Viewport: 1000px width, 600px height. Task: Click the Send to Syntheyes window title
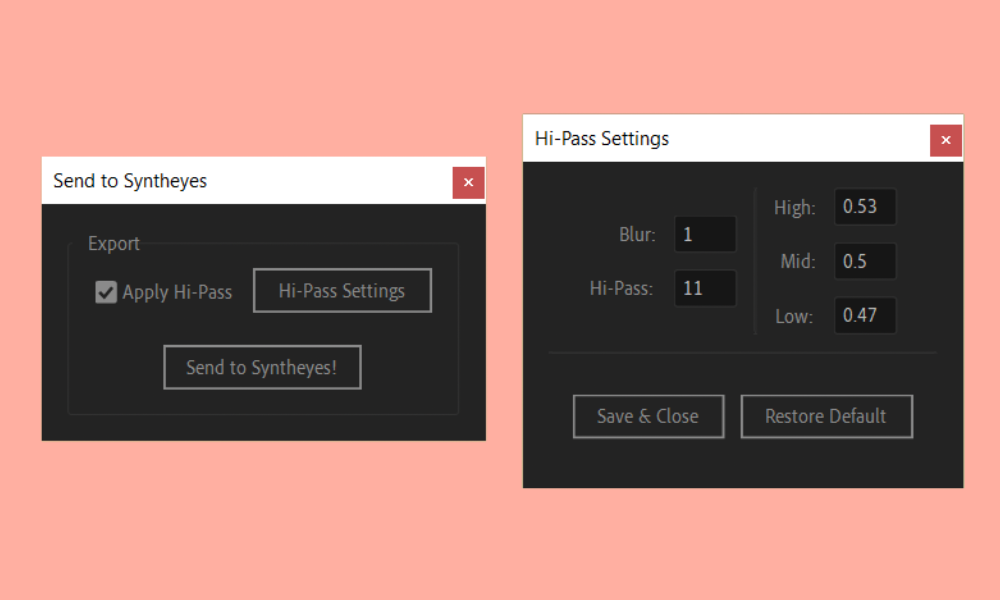(x=130, y=181)
